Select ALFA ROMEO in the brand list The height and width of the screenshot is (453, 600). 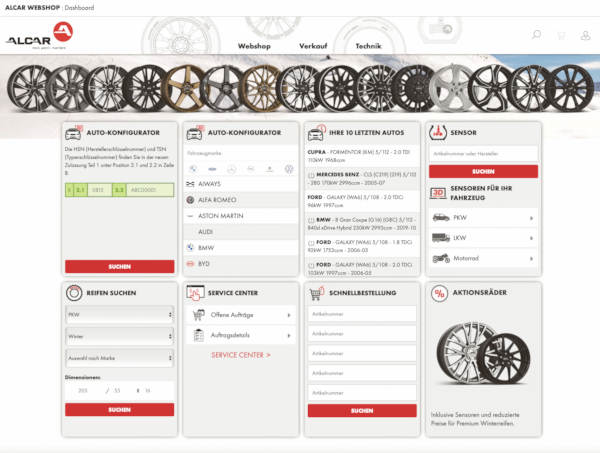click(x=241, y=200)
